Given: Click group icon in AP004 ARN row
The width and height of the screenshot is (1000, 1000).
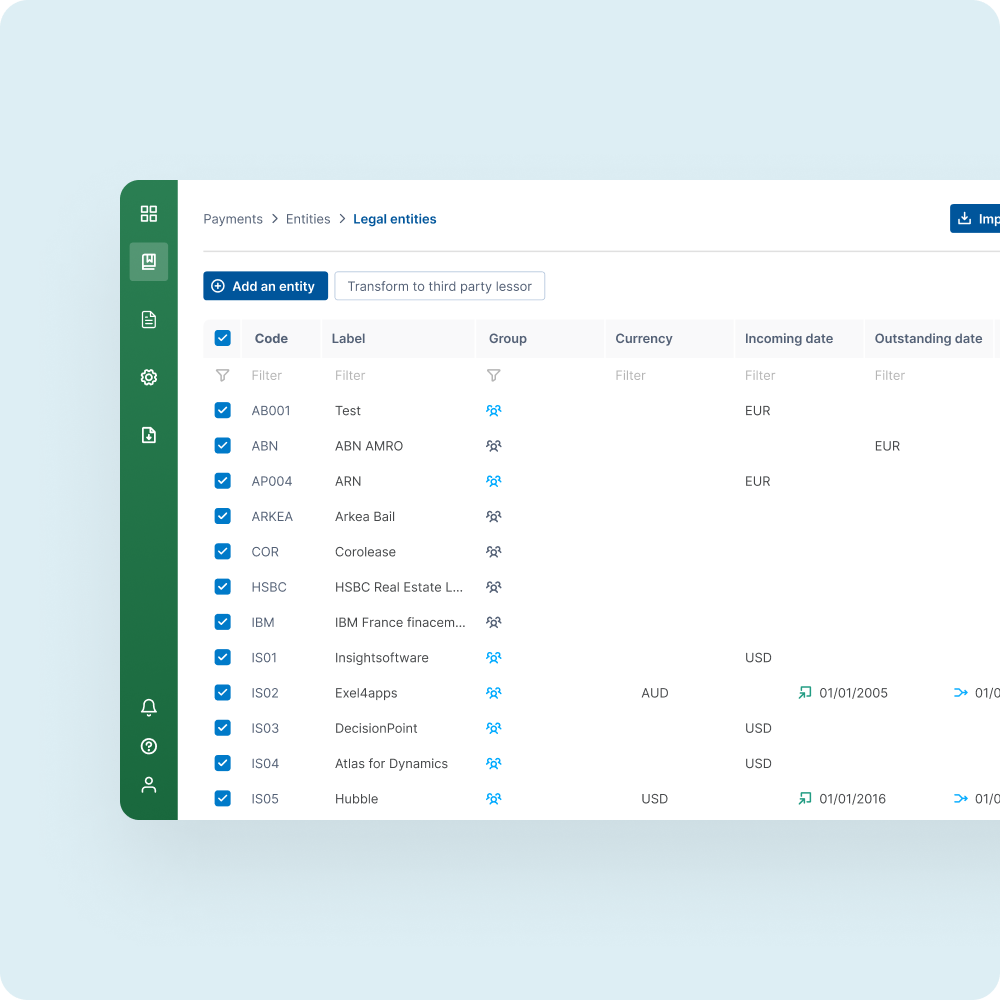Looking at the screenshot, I should (x=494, y=481).
